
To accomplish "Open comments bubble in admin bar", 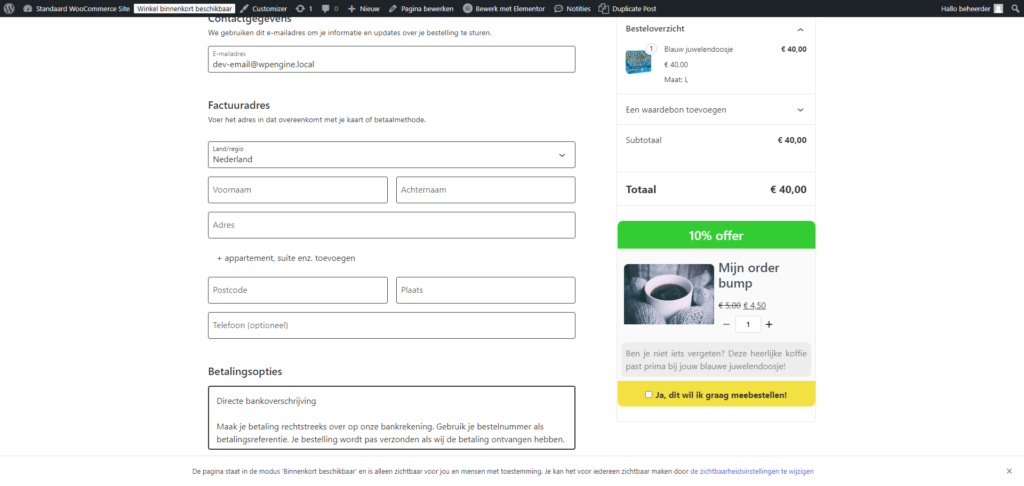I will tap(330, 8).
